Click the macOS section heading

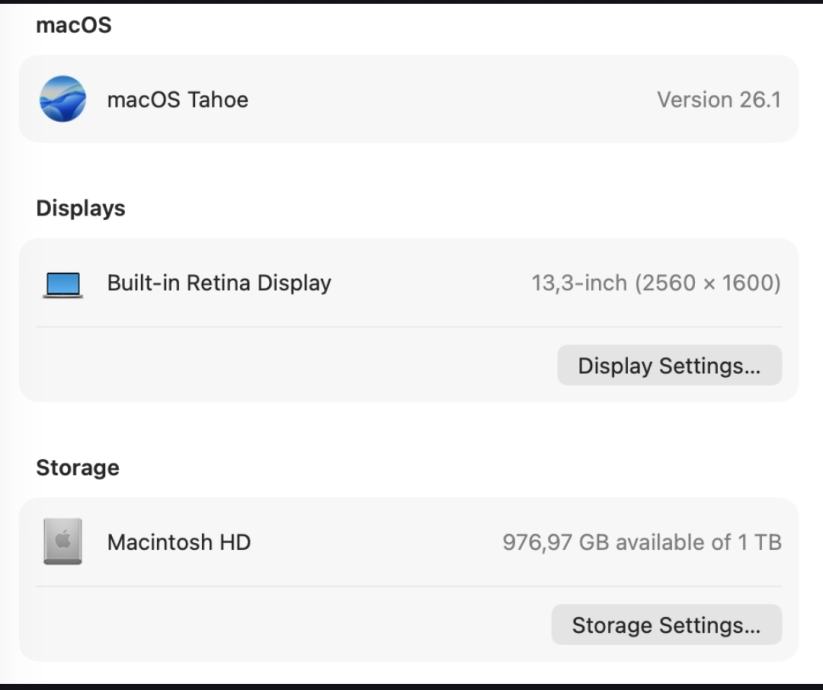(x=74, y=26)
